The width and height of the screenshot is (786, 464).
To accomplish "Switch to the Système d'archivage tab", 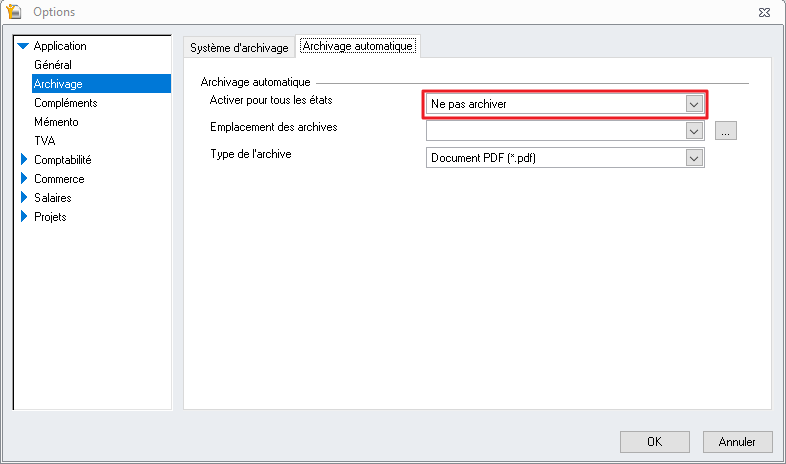I will pyautogui.click(x=240, y=47).
